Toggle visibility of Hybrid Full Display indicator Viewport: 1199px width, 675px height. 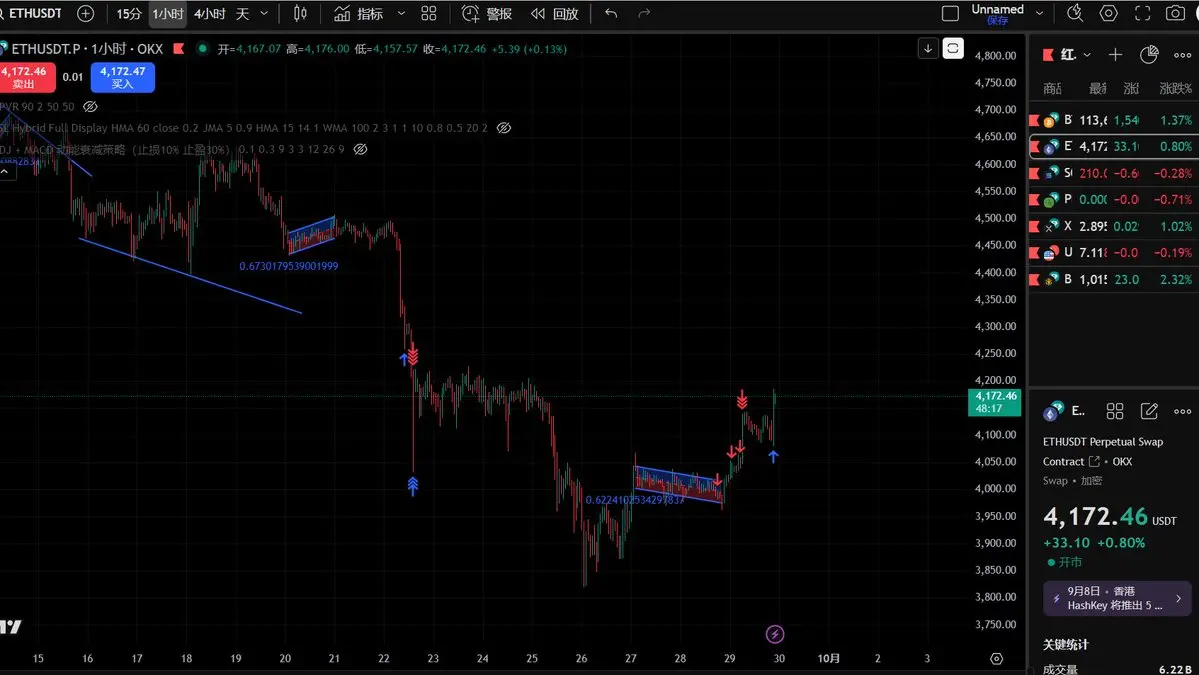point(504,128)
